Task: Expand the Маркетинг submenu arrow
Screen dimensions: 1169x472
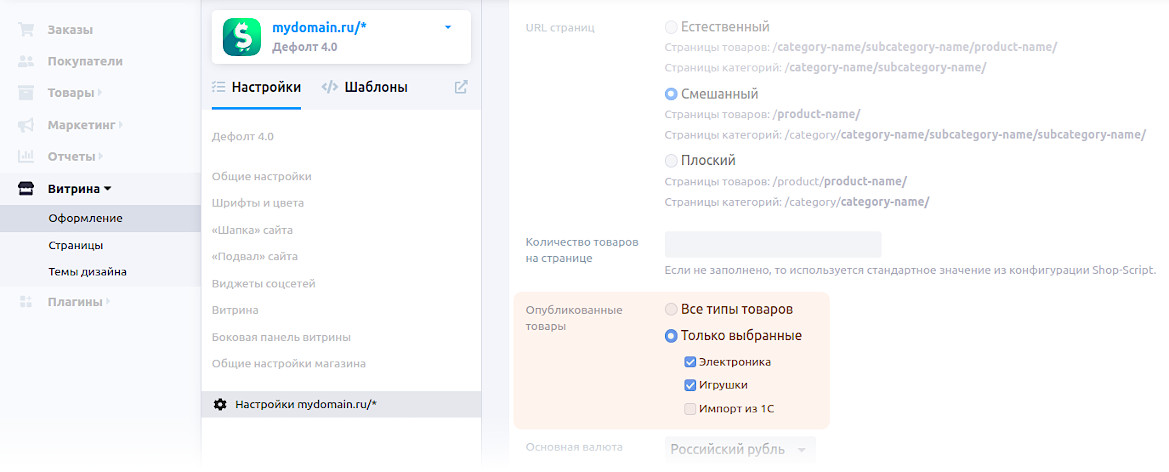Action: (121, 125)
